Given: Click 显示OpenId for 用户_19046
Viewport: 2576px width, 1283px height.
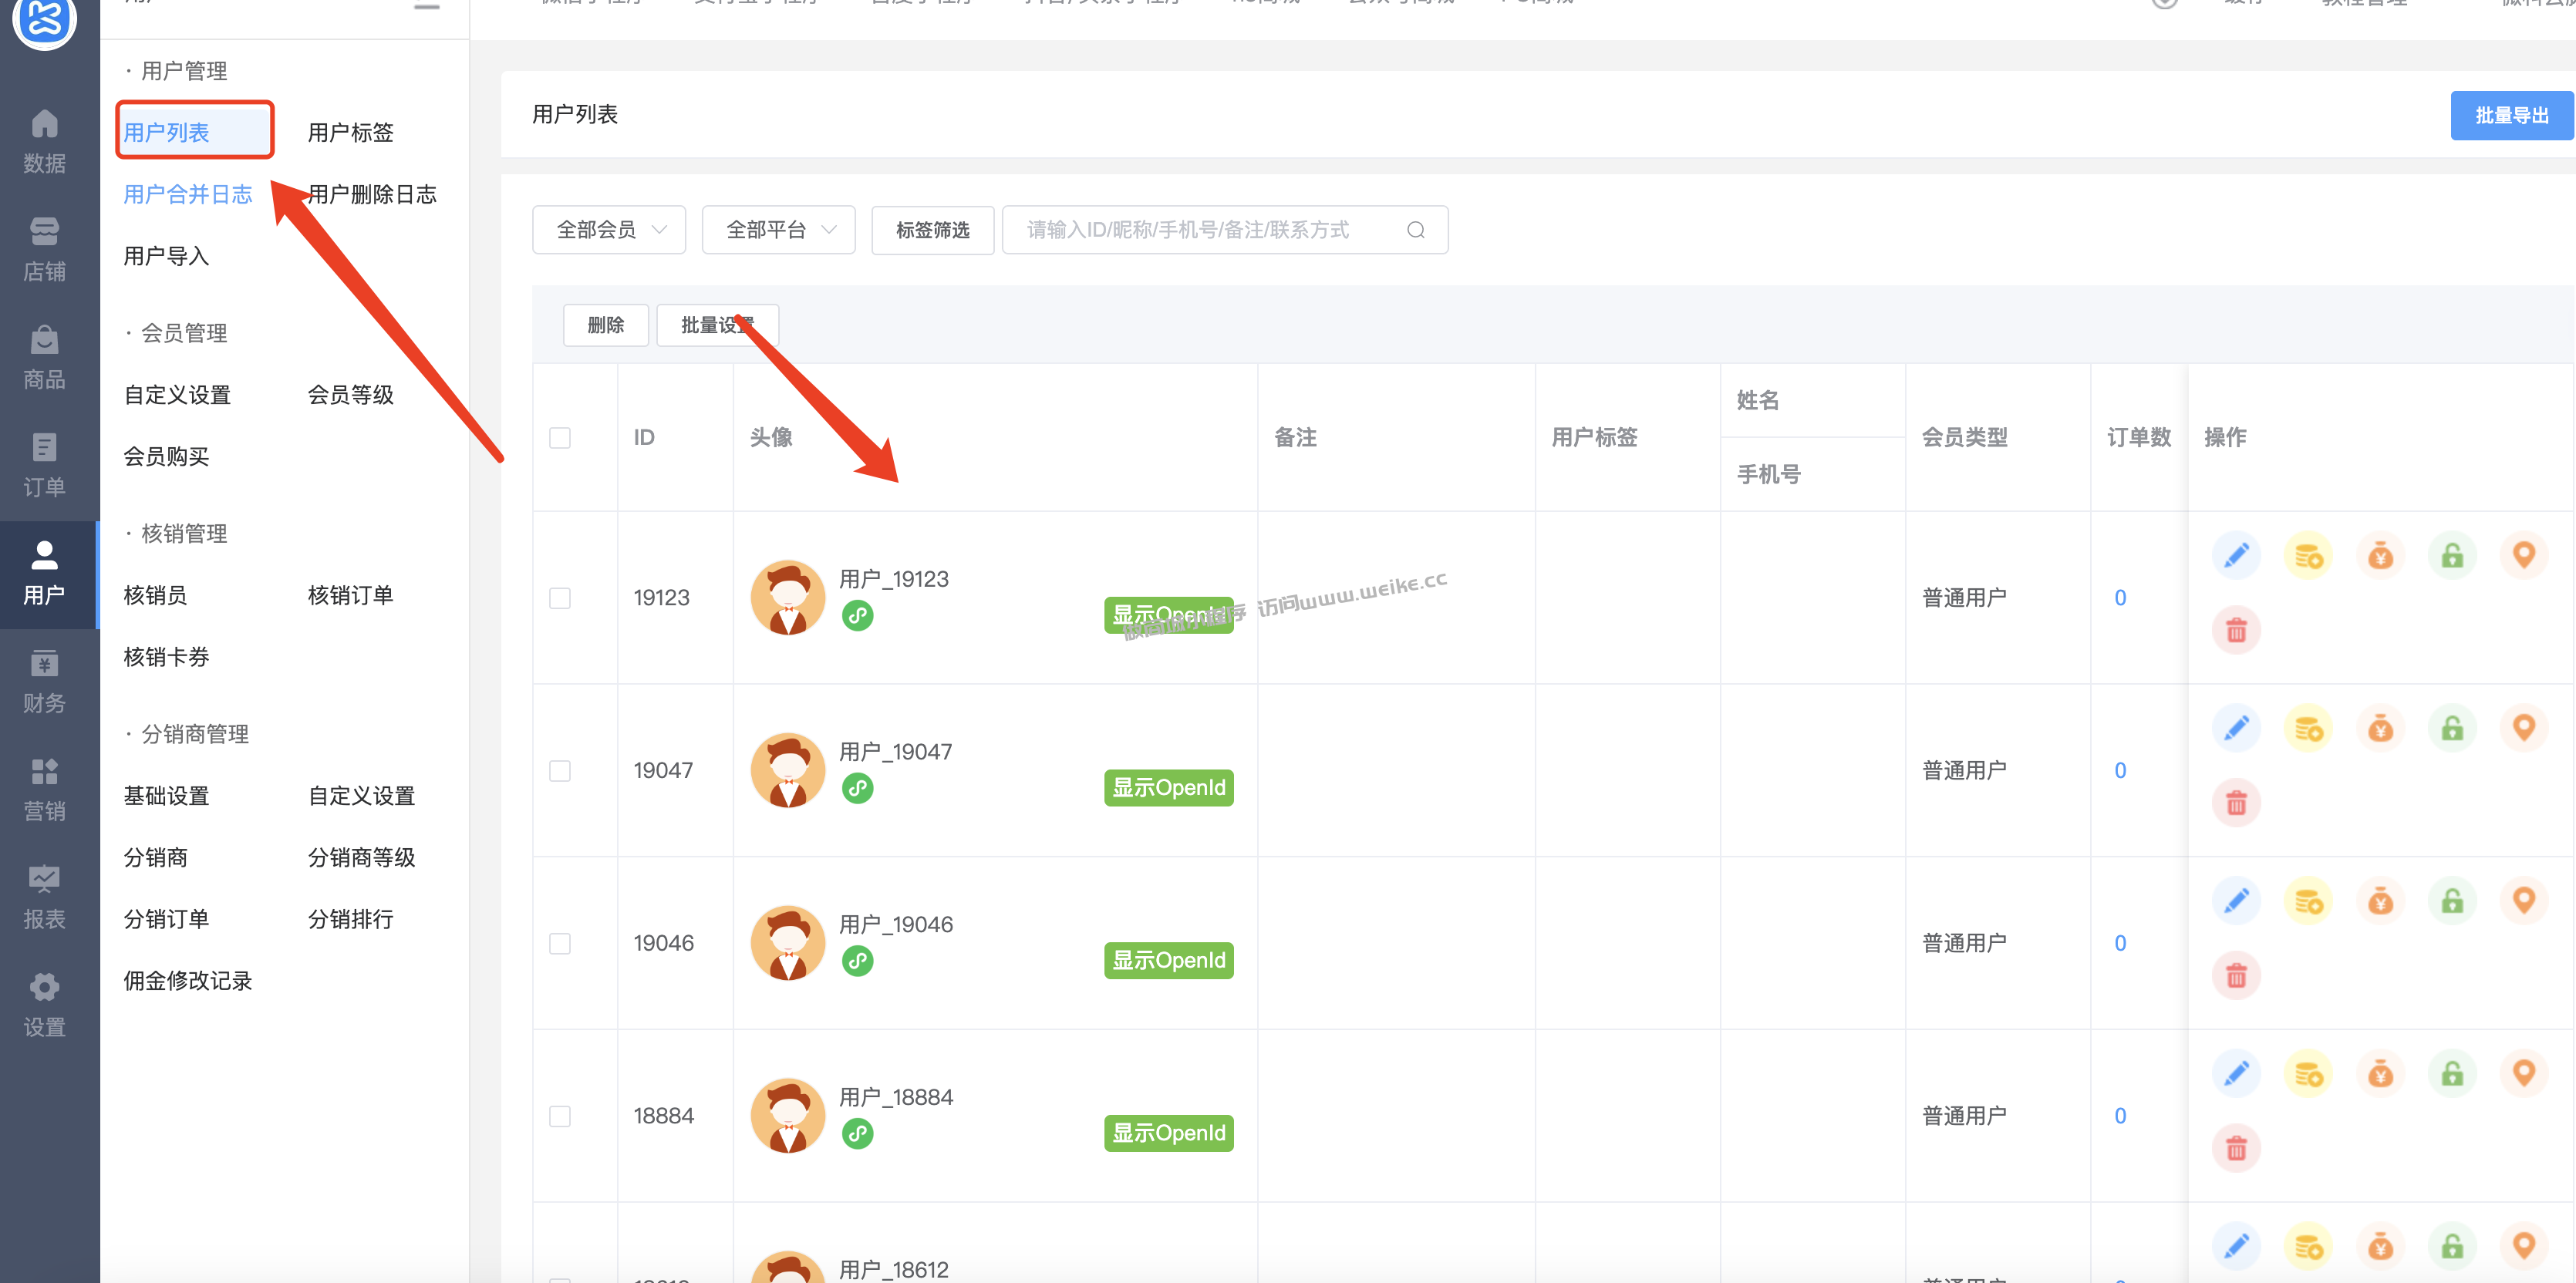Looking at the screenshot, I should pyautogui.click(x=1168, y=961).
